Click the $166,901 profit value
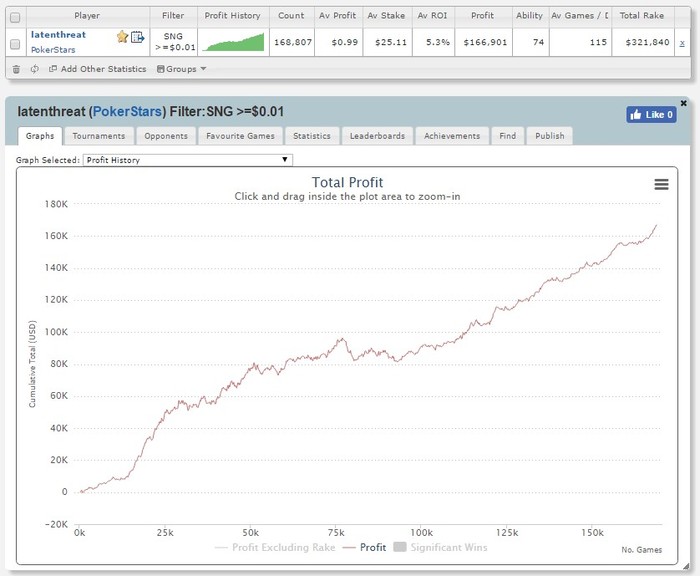This screenshot has width=700, height=576. (x=485, y=42)
